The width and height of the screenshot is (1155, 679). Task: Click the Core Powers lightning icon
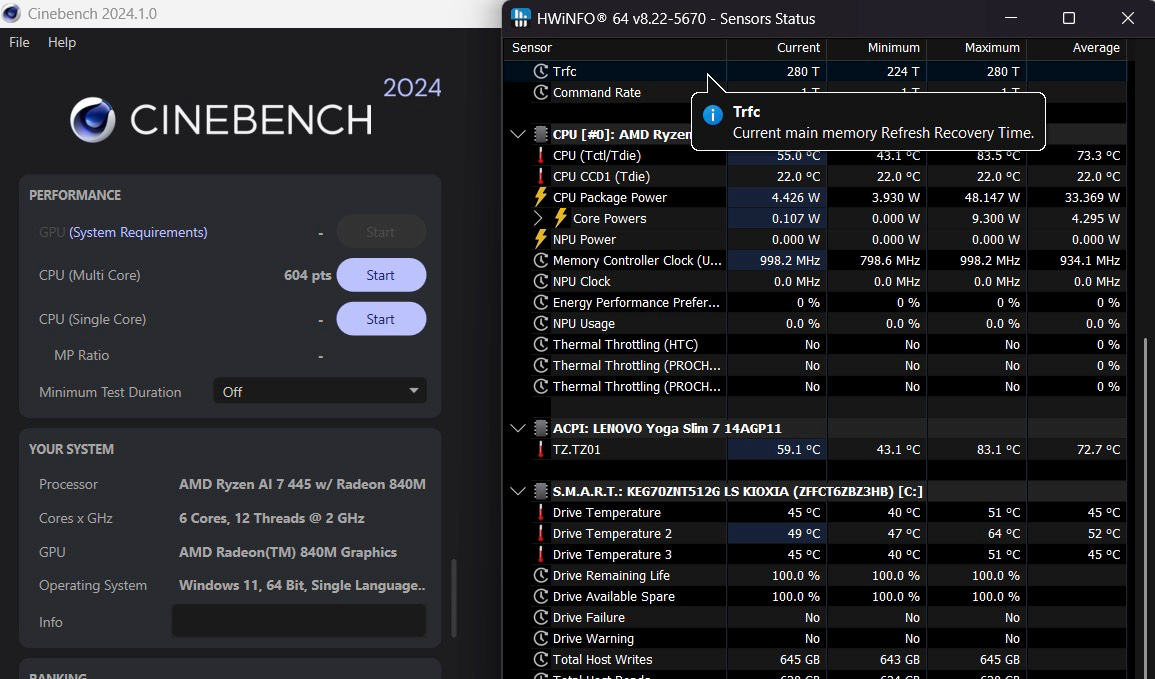coord(561,218)
